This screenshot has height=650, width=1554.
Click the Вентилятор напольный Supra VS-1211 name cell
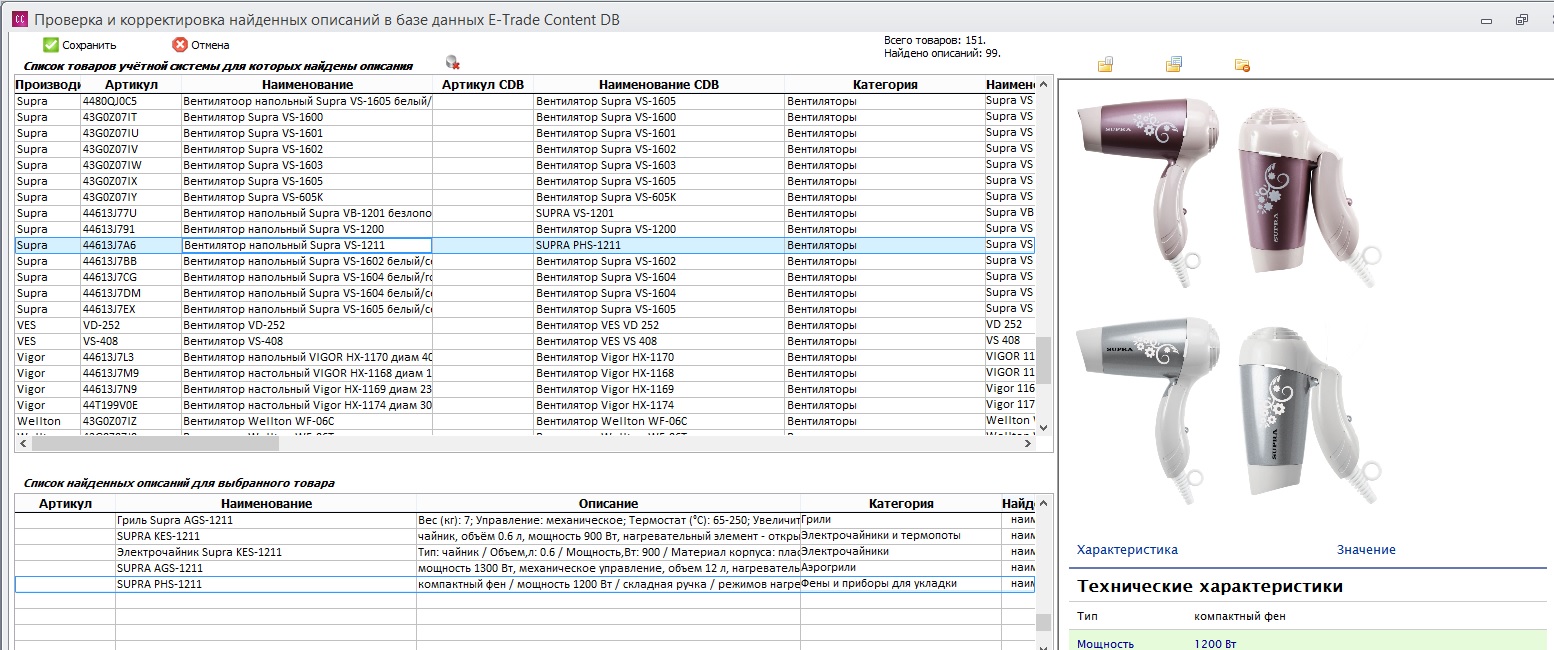pyautogui.click(x=306, y=245)
